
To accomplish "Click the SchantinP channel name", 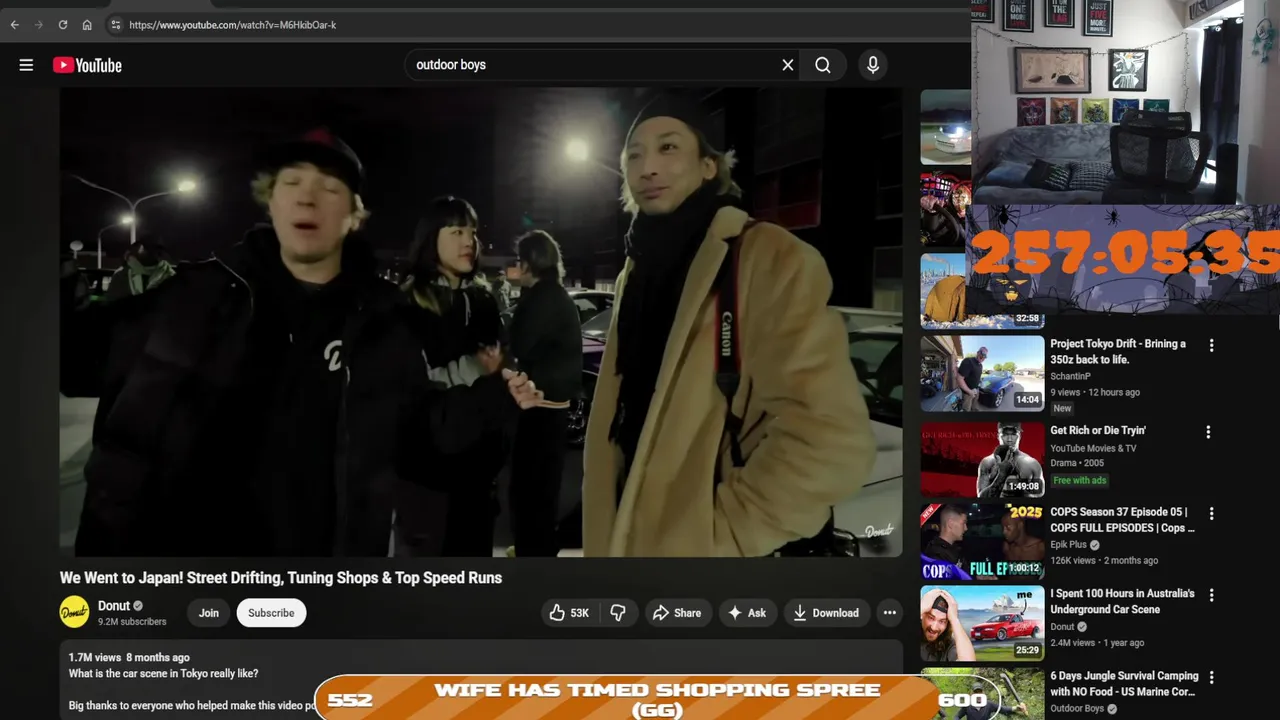I will pos(1070,377).
